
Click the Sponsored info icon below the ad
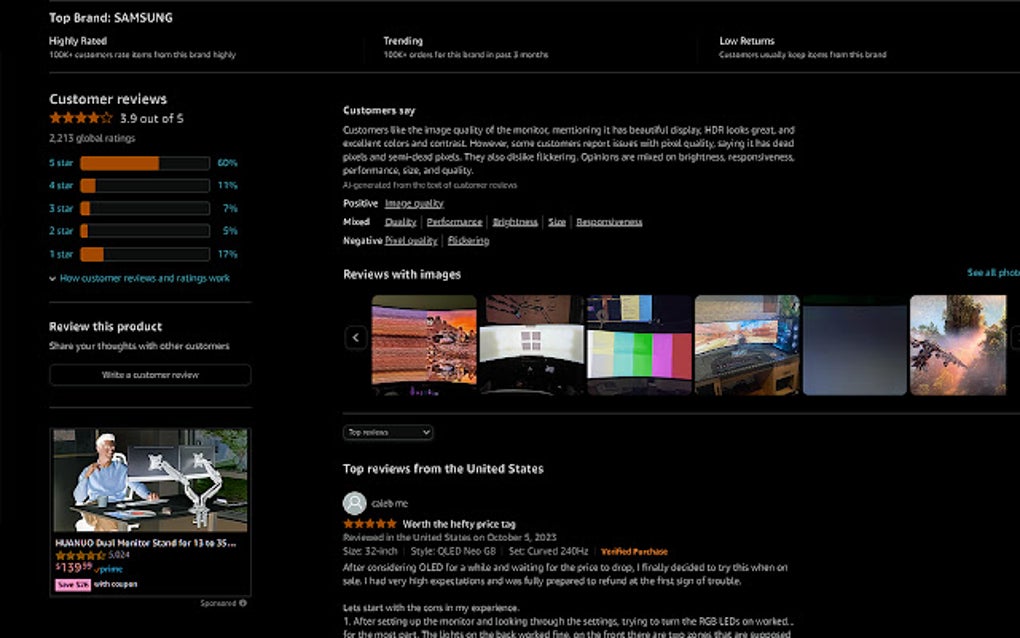tap(243, 603)
